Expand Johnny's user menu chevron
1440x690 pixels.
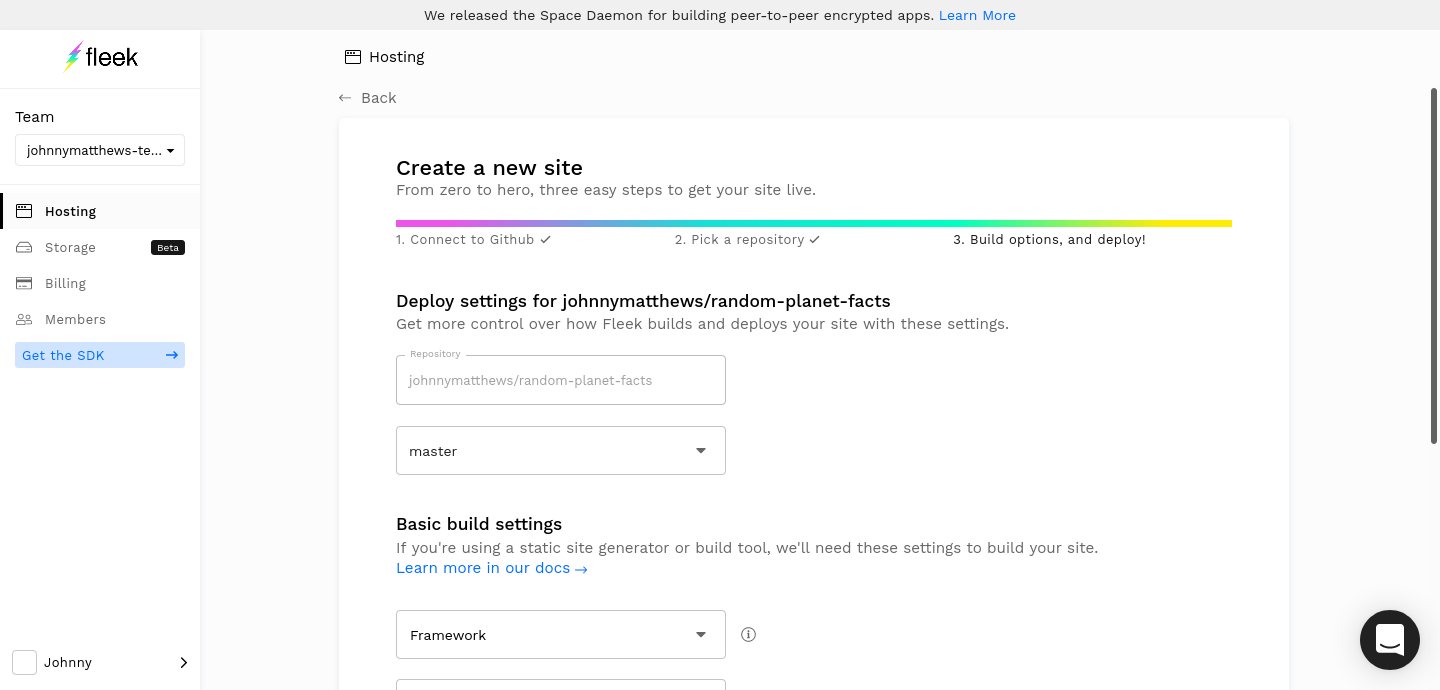[x=183, y=662]
